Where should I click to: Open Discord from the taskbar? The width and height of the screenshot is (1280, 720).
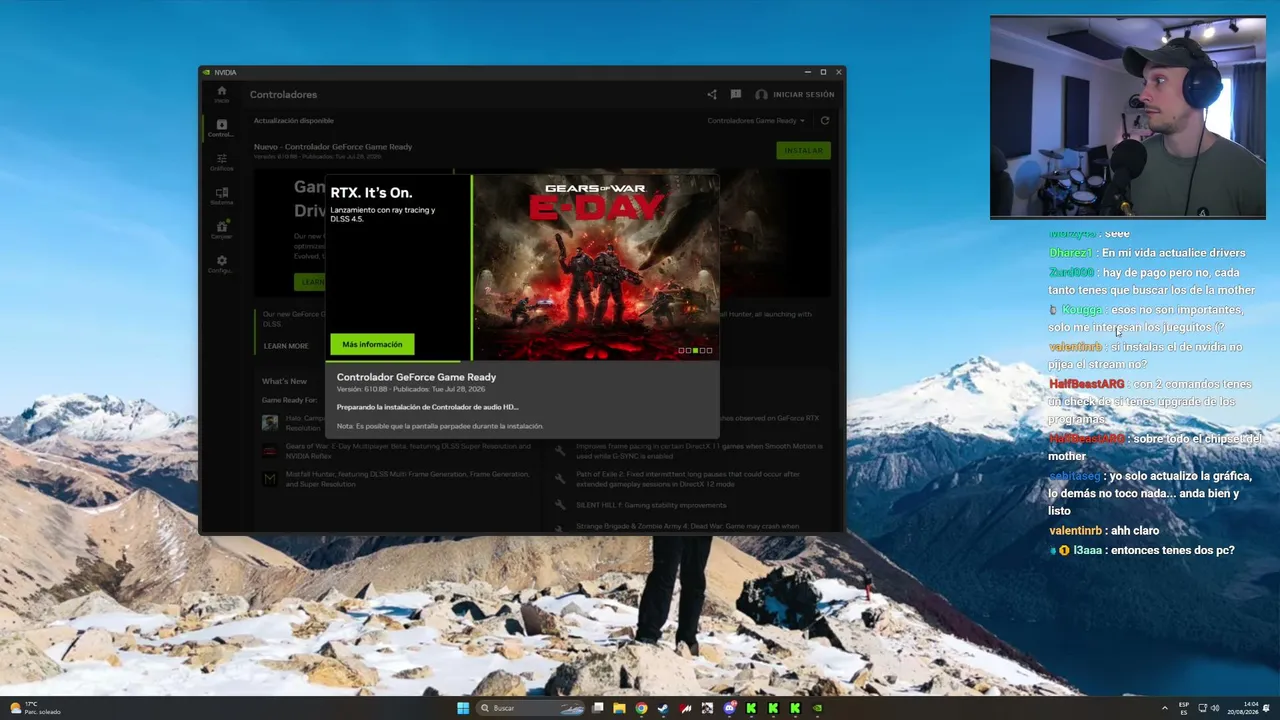729,708
